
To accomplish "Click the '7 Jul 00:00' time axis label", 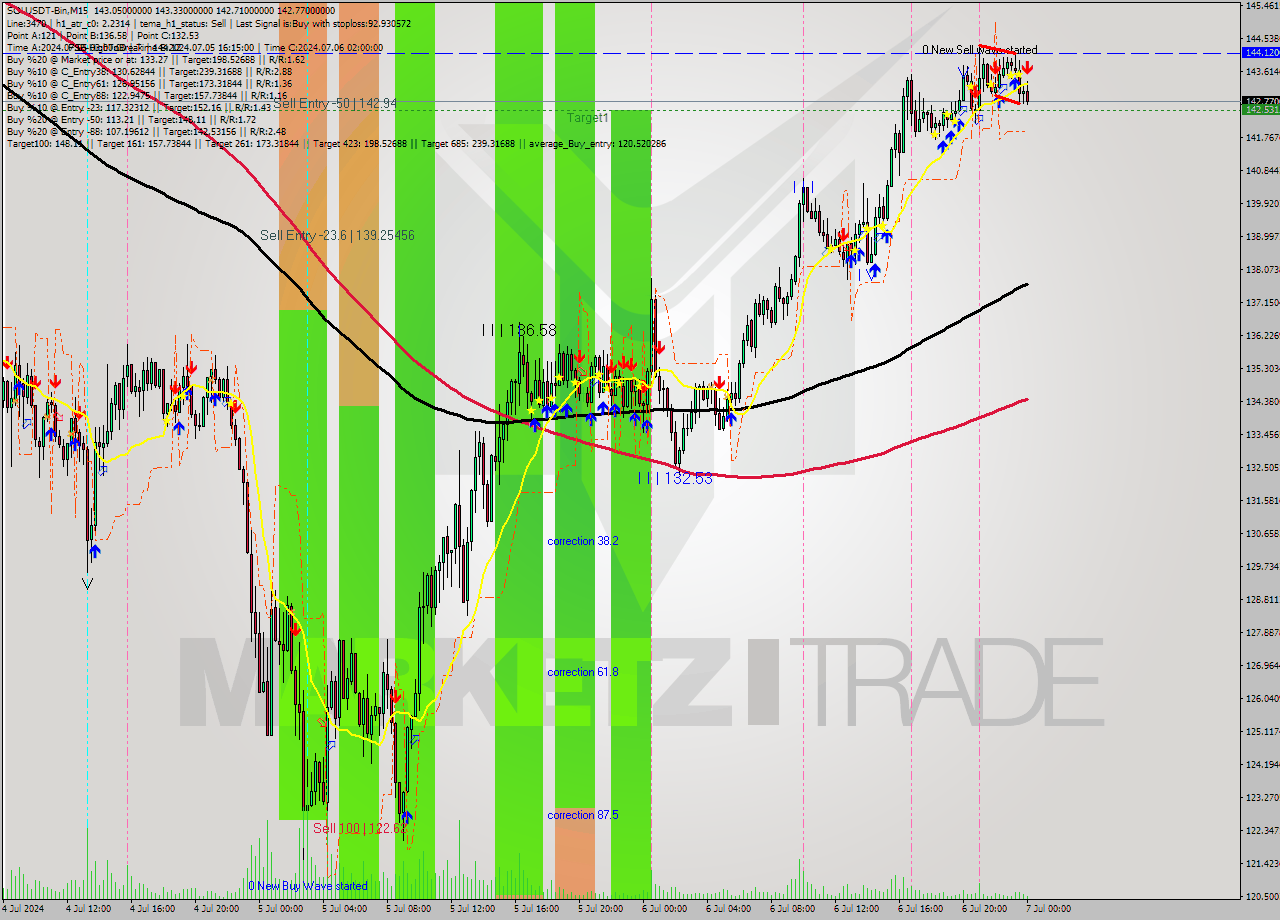I will [1048, 909].
